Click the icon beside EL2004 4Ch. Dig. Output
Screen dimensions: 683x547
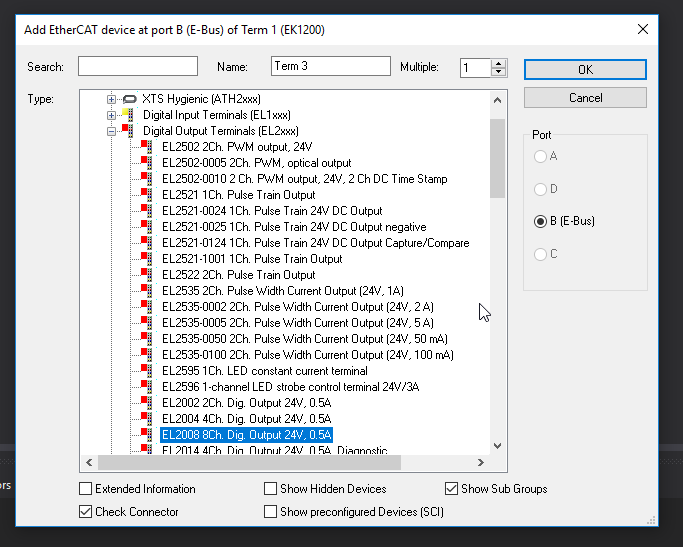[147, 419]
